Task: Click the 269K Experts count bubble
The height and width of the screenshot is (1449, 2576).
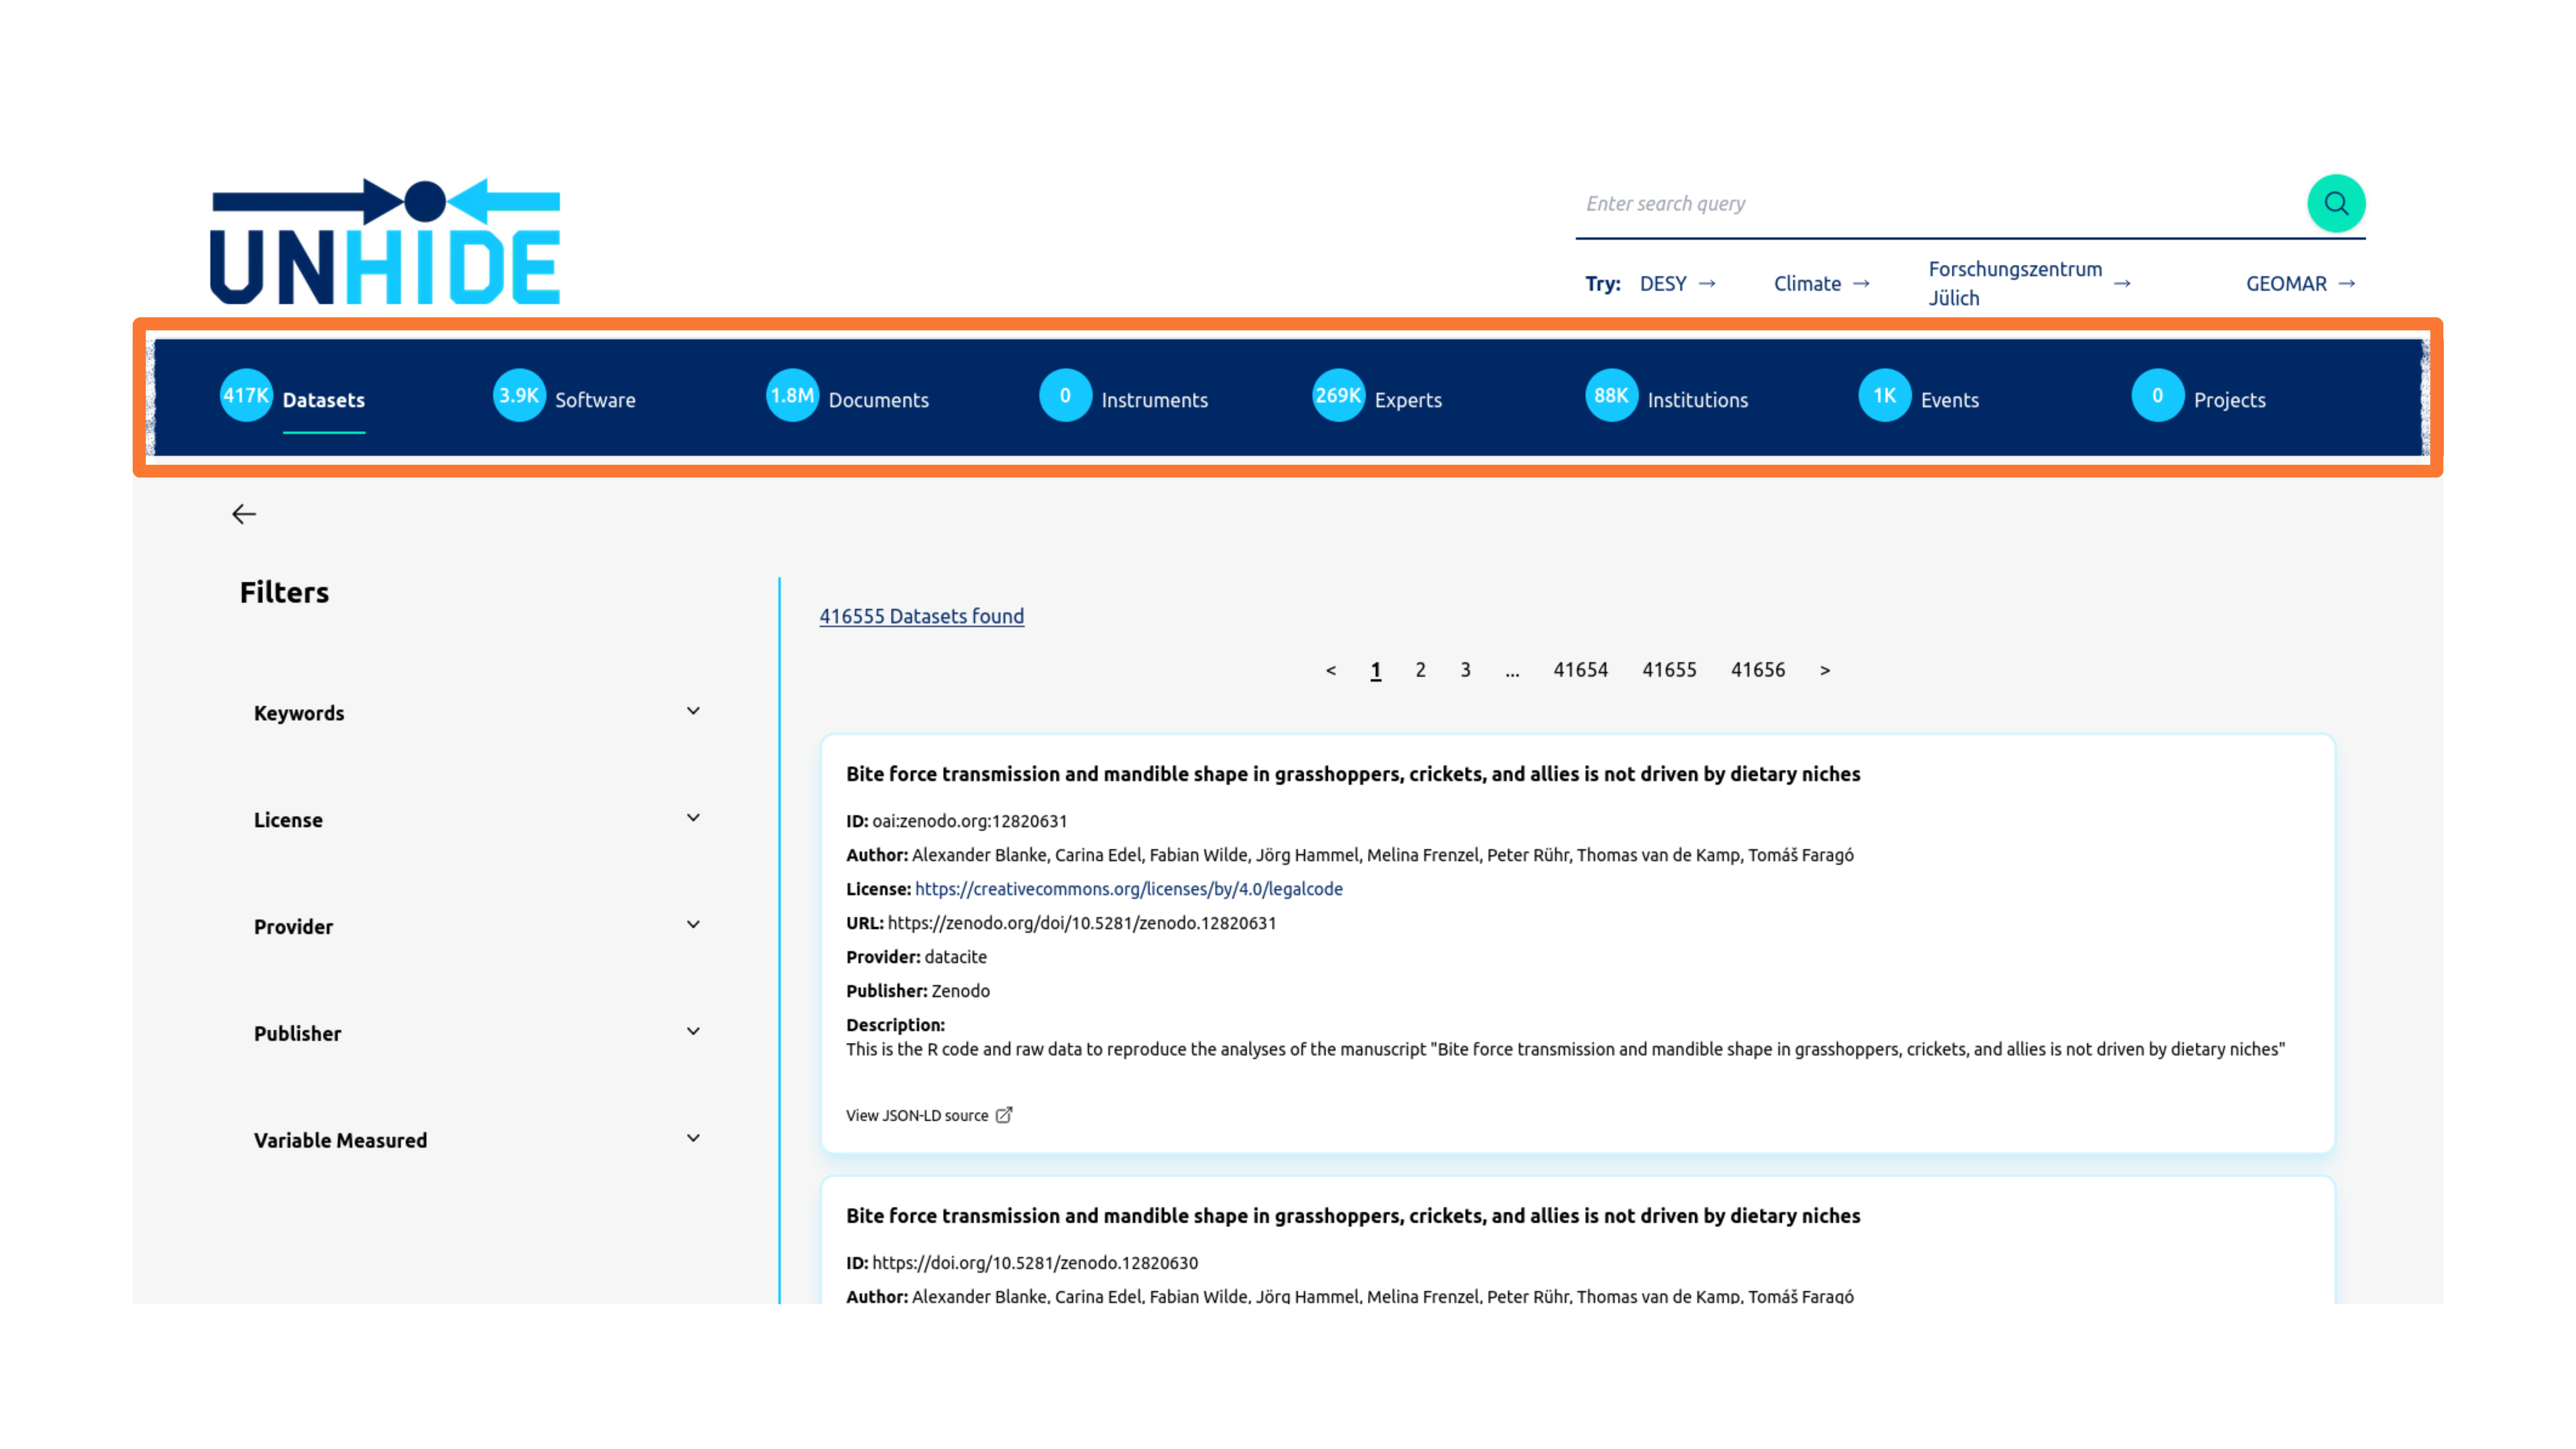Action: (x=1338, y=396)
